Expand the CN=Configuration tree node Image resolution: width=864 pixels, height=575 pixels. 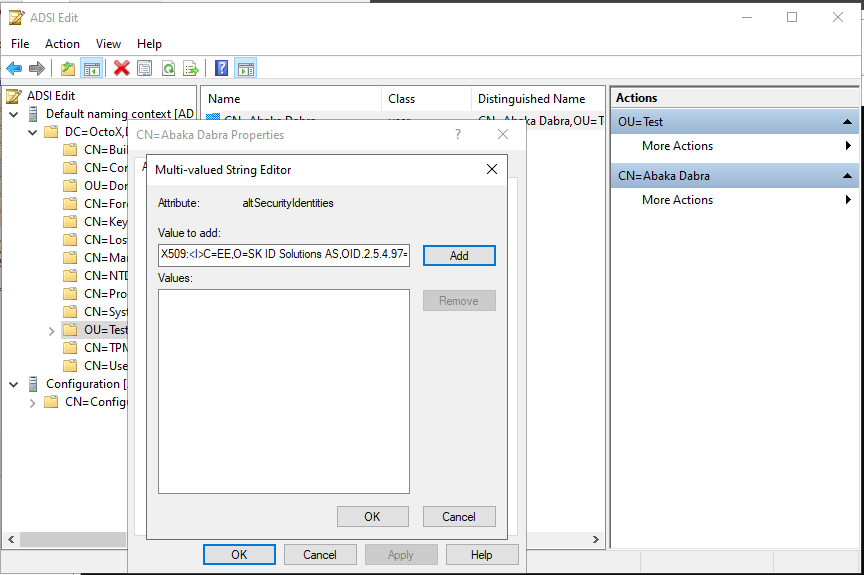coord(33,403)
